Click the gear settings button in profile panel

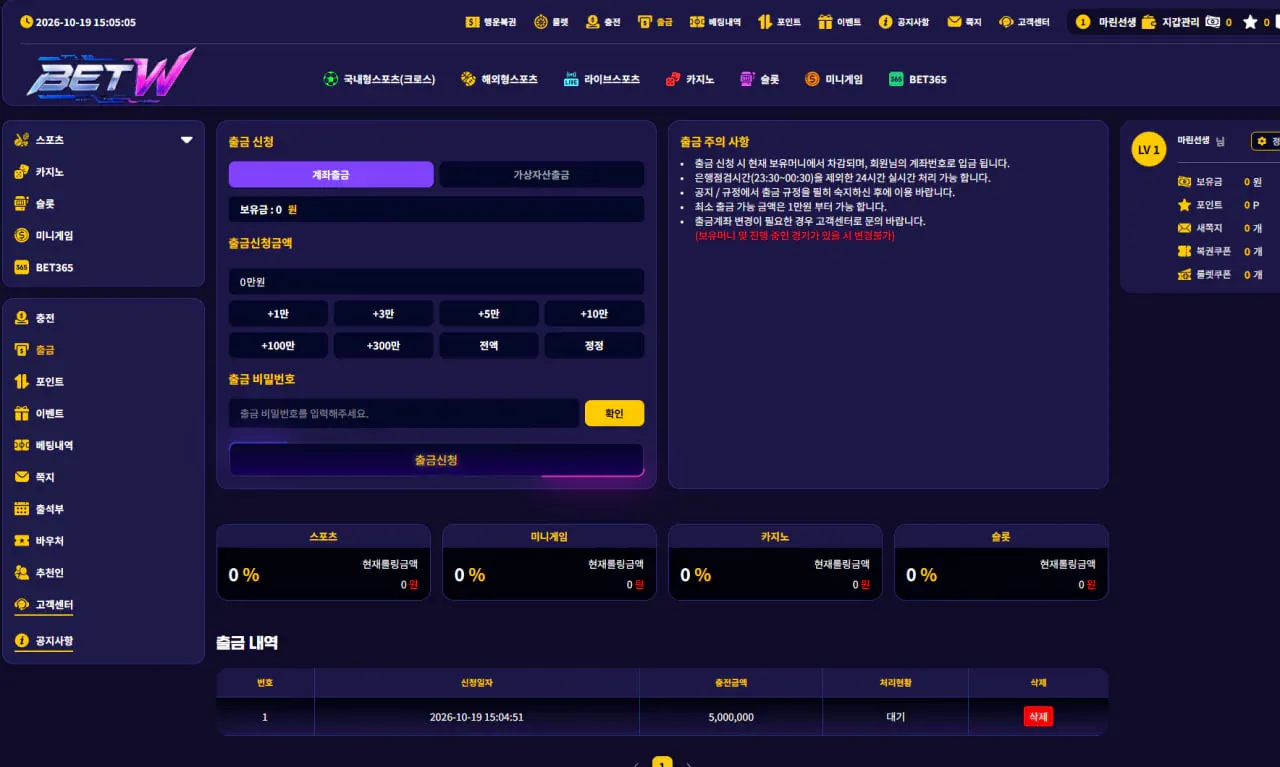coord(1266,142)
